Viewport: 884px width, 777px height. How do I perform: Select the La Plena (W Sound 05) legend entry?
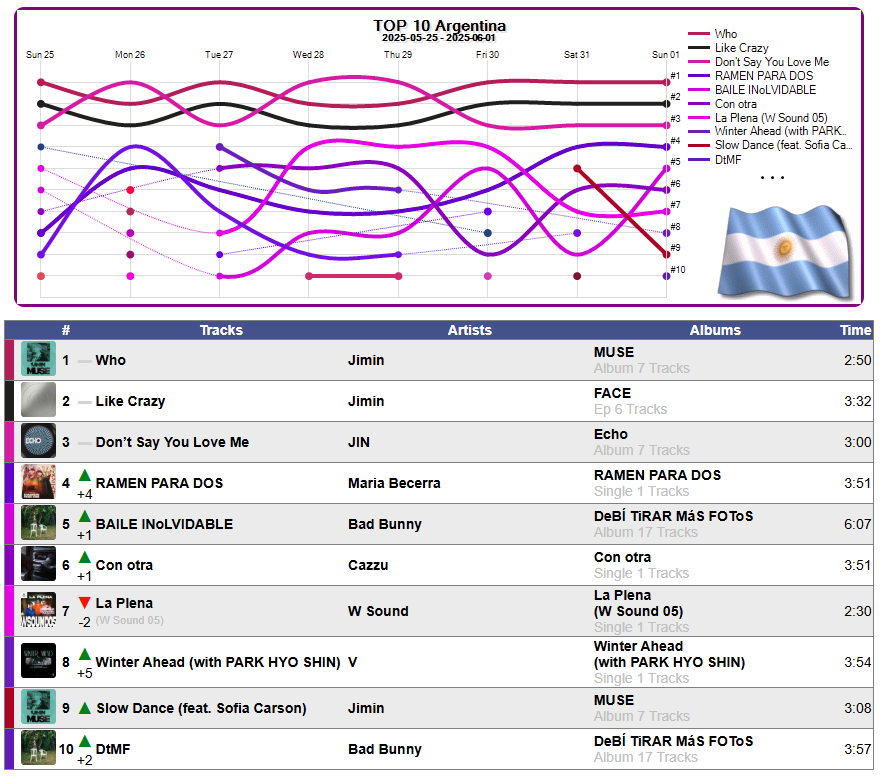(758, 118)
